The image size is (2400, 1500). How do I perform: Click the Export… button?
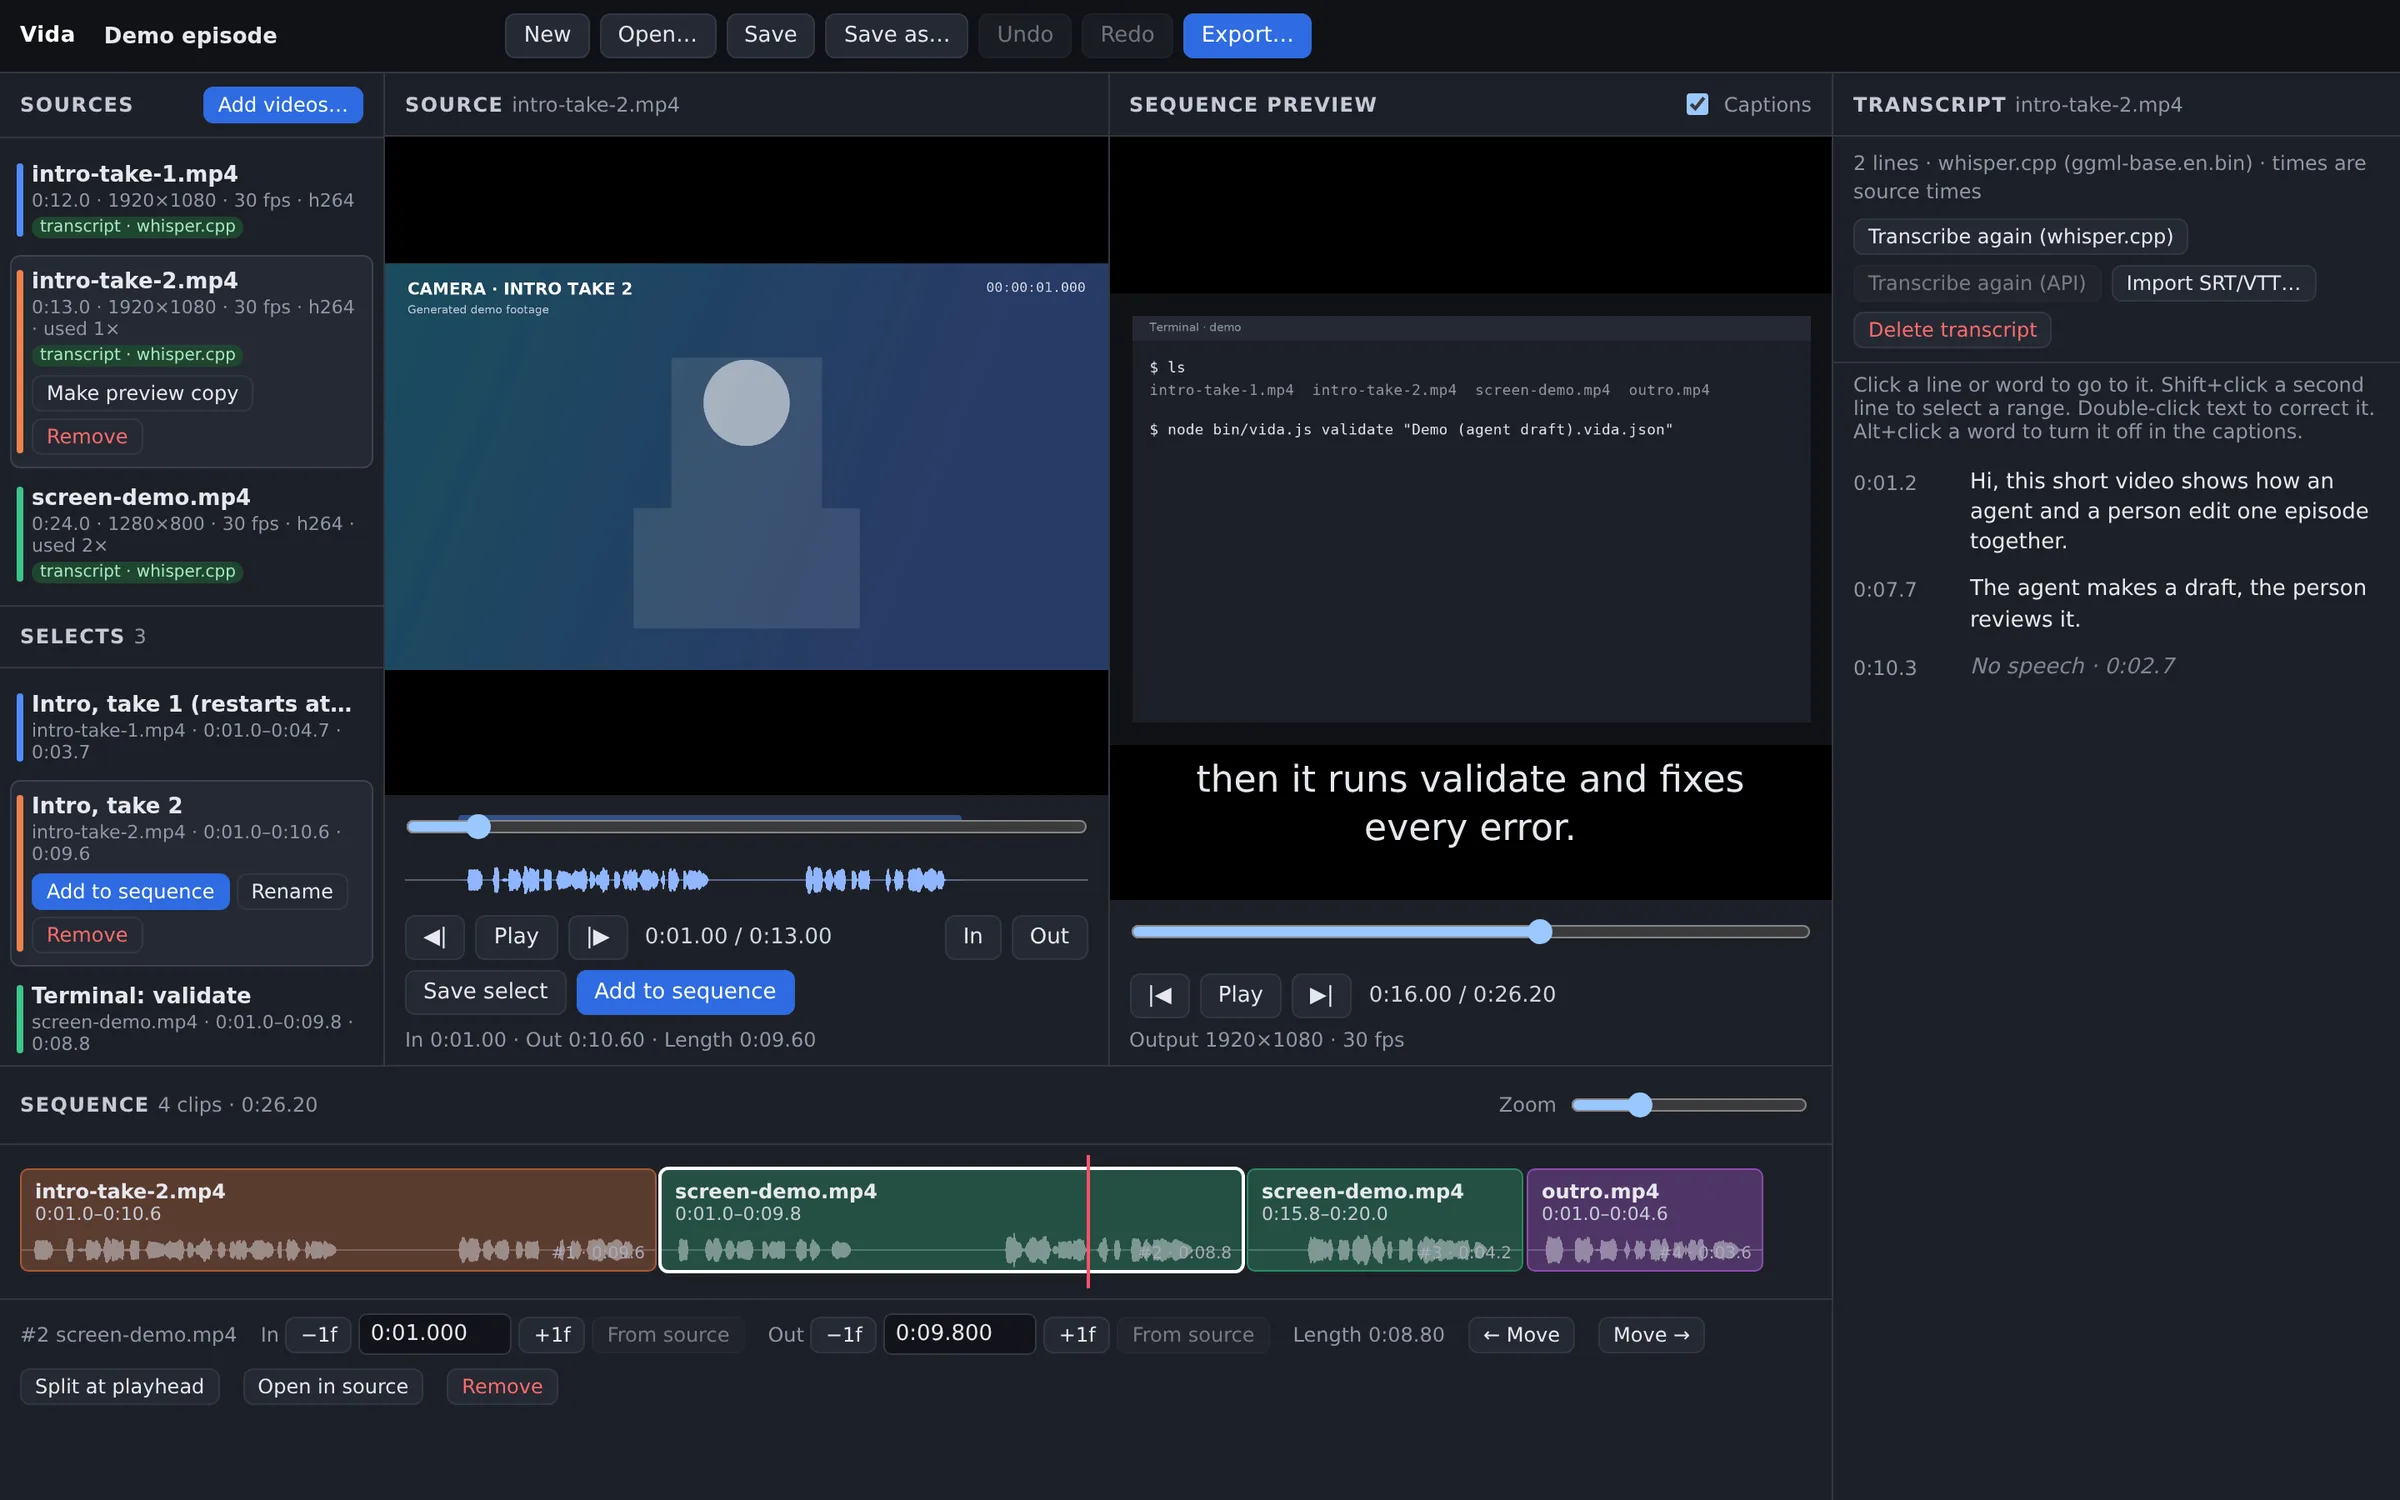coord(1247,35)
